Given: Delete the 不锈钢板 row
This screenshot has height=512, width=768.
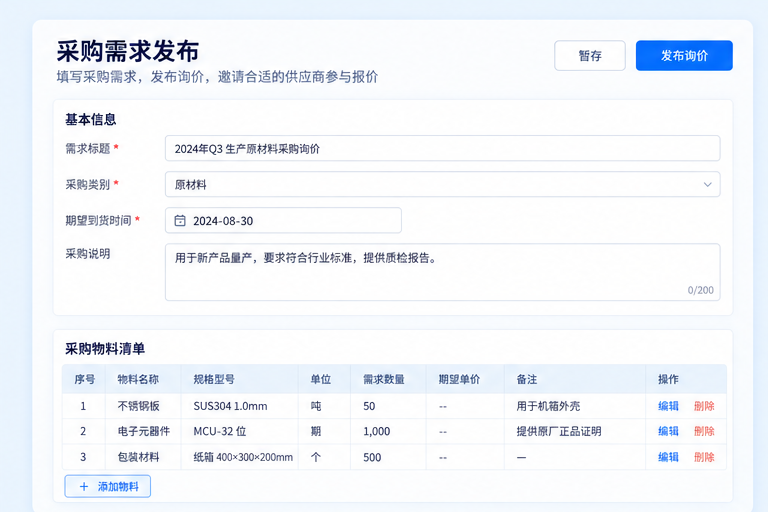Looking at the screenshot, I should [x=704, y=406].
